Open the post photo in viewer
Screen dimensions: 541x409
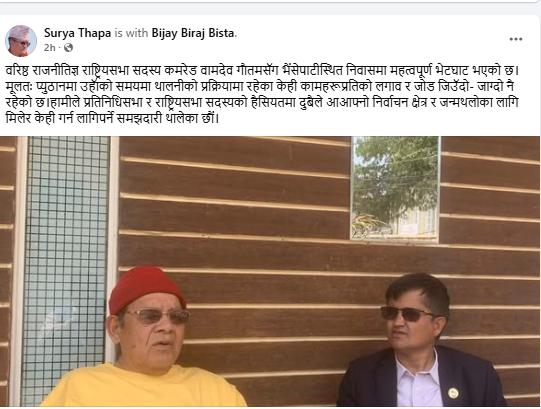point(270,271)
